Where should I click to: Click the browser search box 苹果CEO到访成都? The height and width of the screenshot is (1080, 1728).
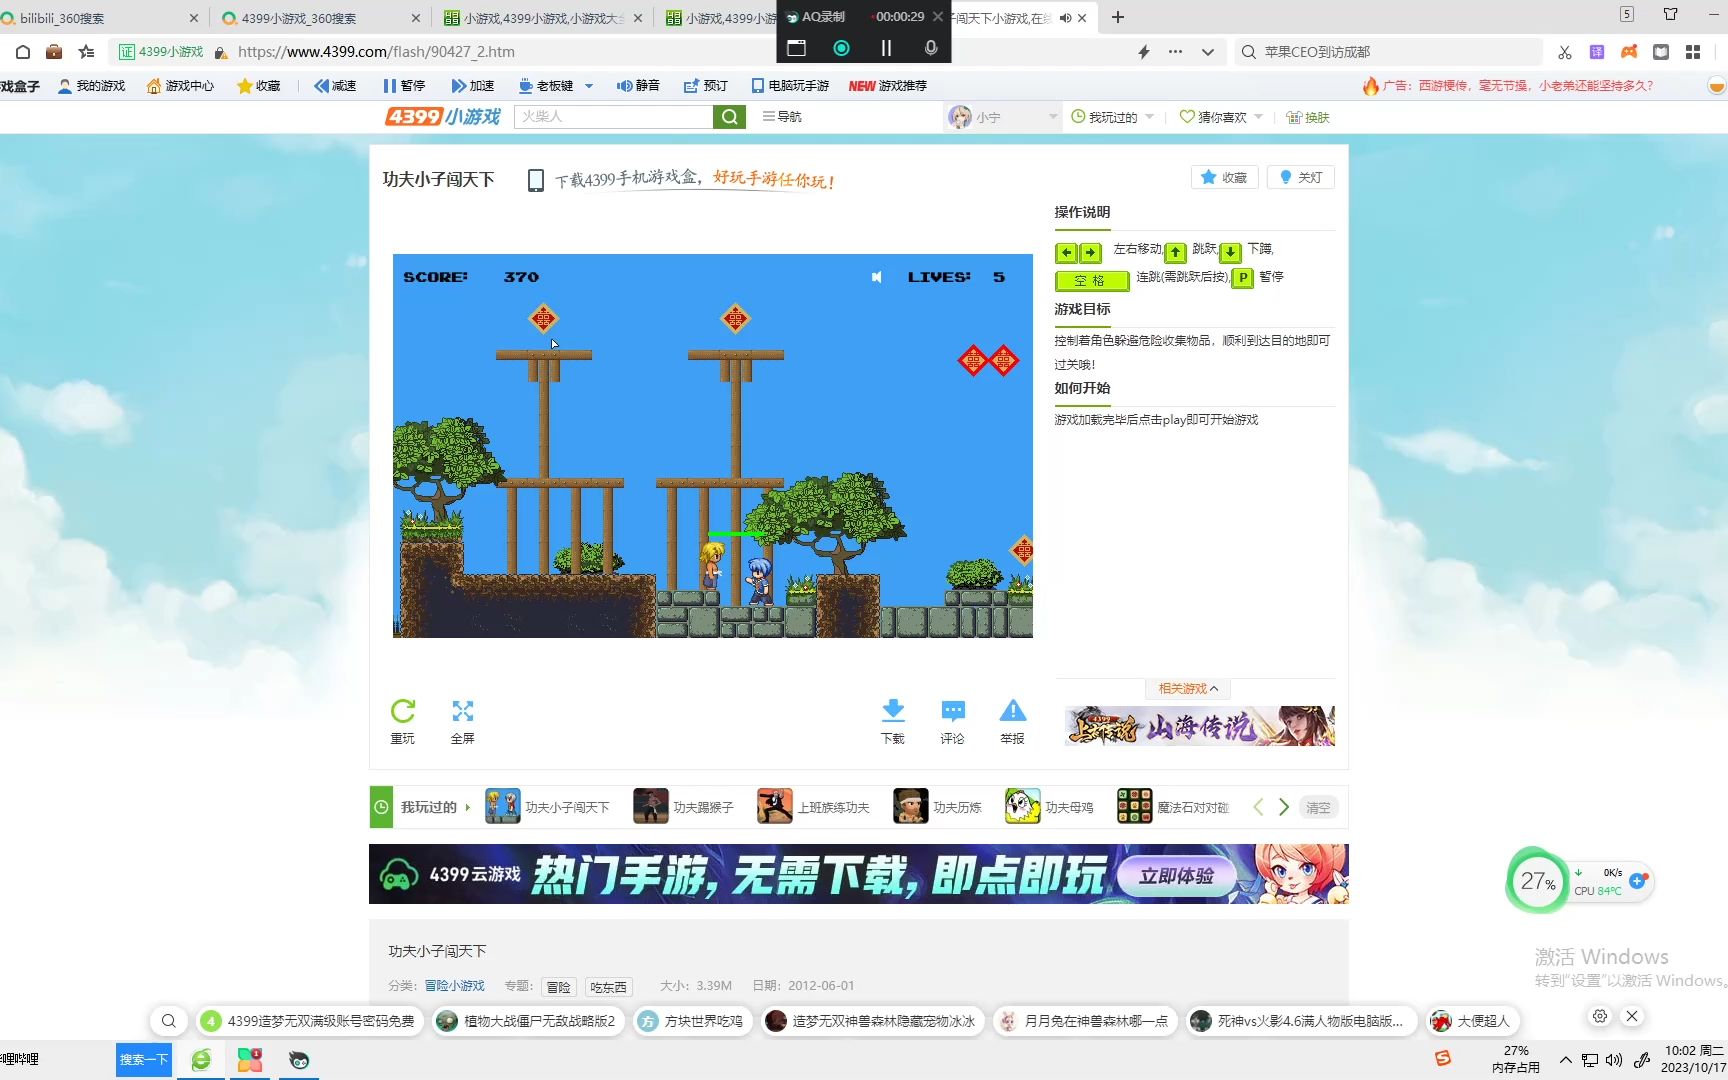1390,52
